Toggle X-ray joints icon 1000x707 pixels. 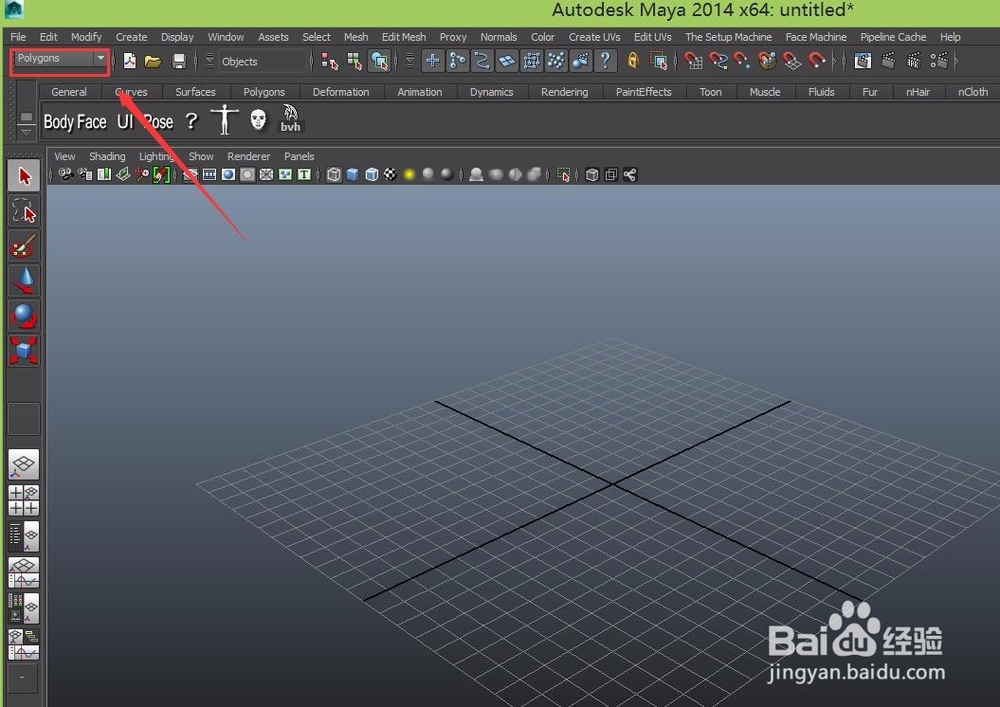point(630,175)
